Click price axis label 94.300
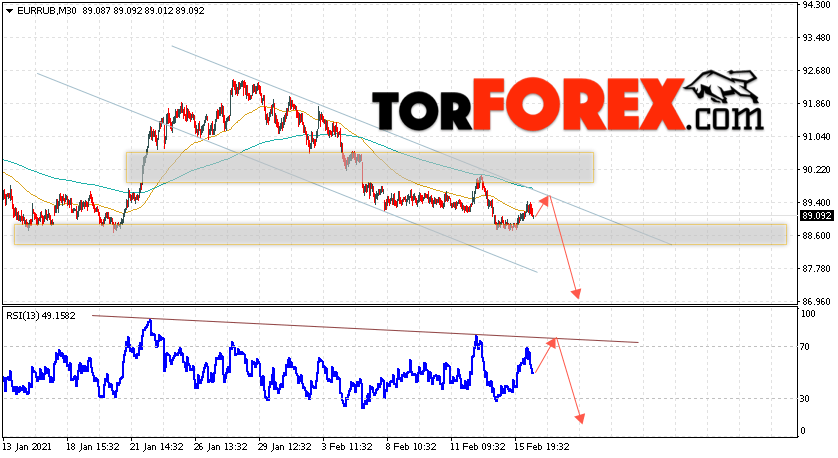The width and height of the screenshot is (838, 458). (x=816, y=5)
